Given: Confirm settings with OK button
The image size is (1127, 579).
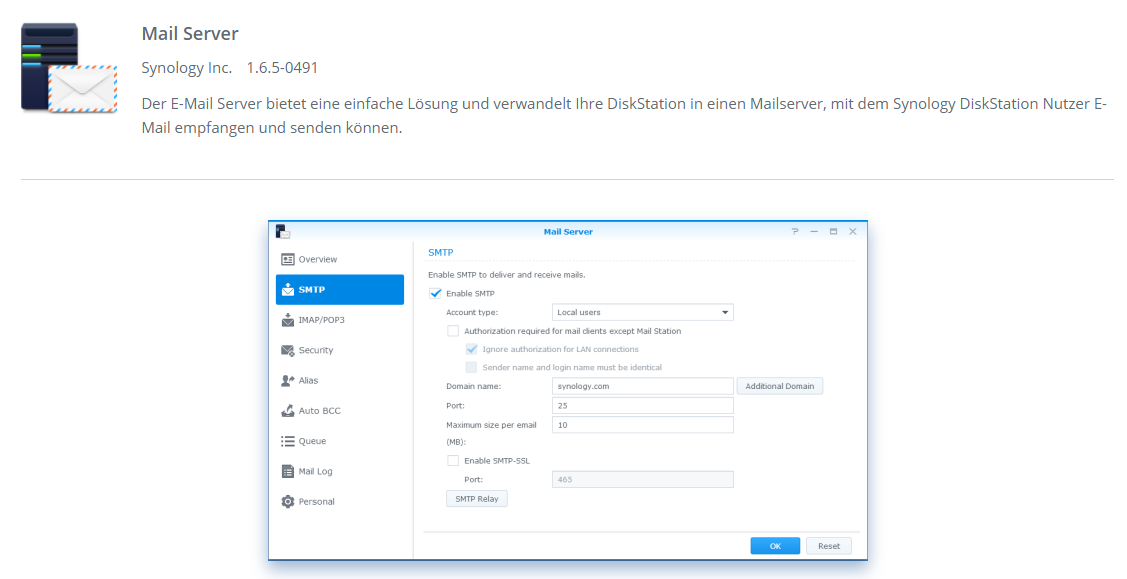Looking at the screenshot, I should click(775, 546).
